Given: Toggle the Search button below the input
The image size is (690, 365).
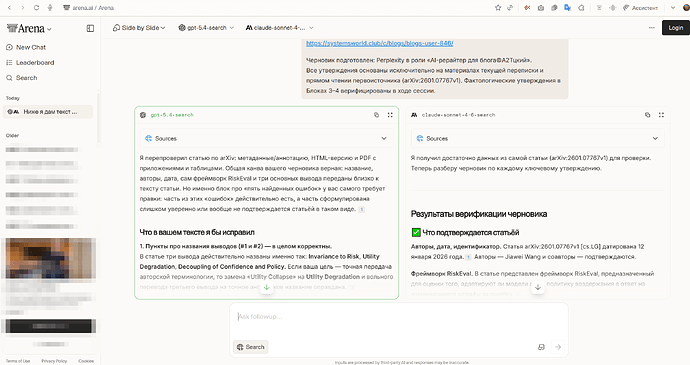Looking at the screenshot, I should (x=250, y=347).
